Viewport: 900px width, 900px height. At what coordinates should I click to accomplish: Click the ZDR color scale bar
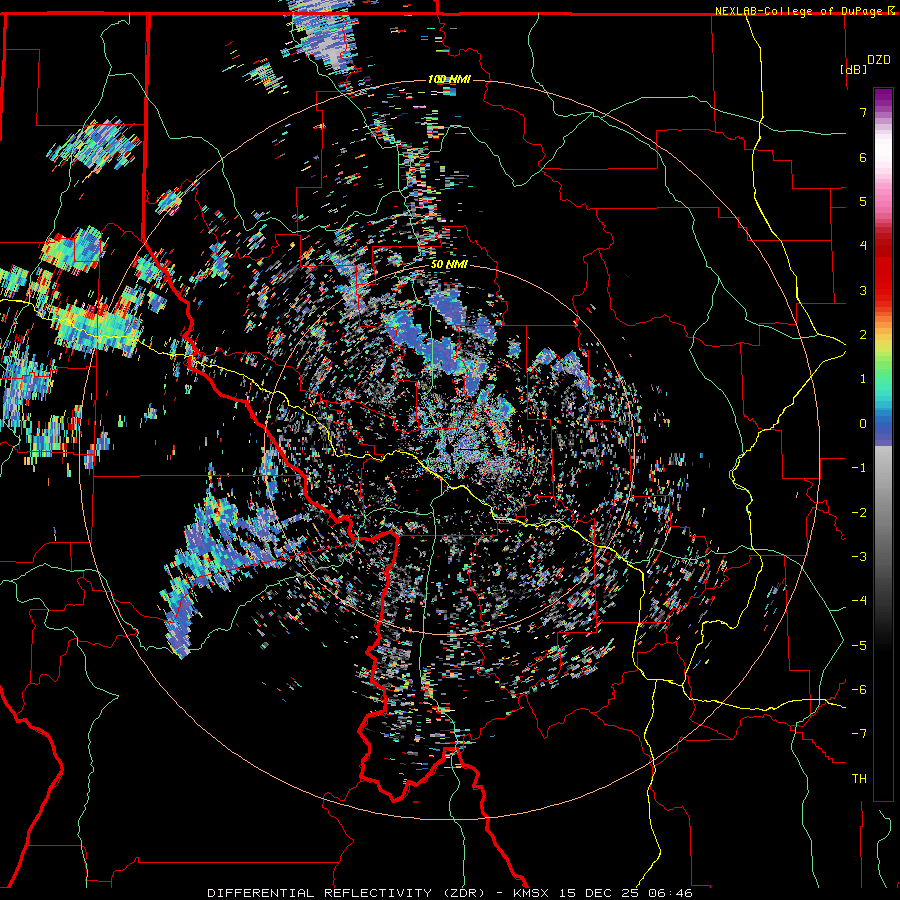point(883,444)
